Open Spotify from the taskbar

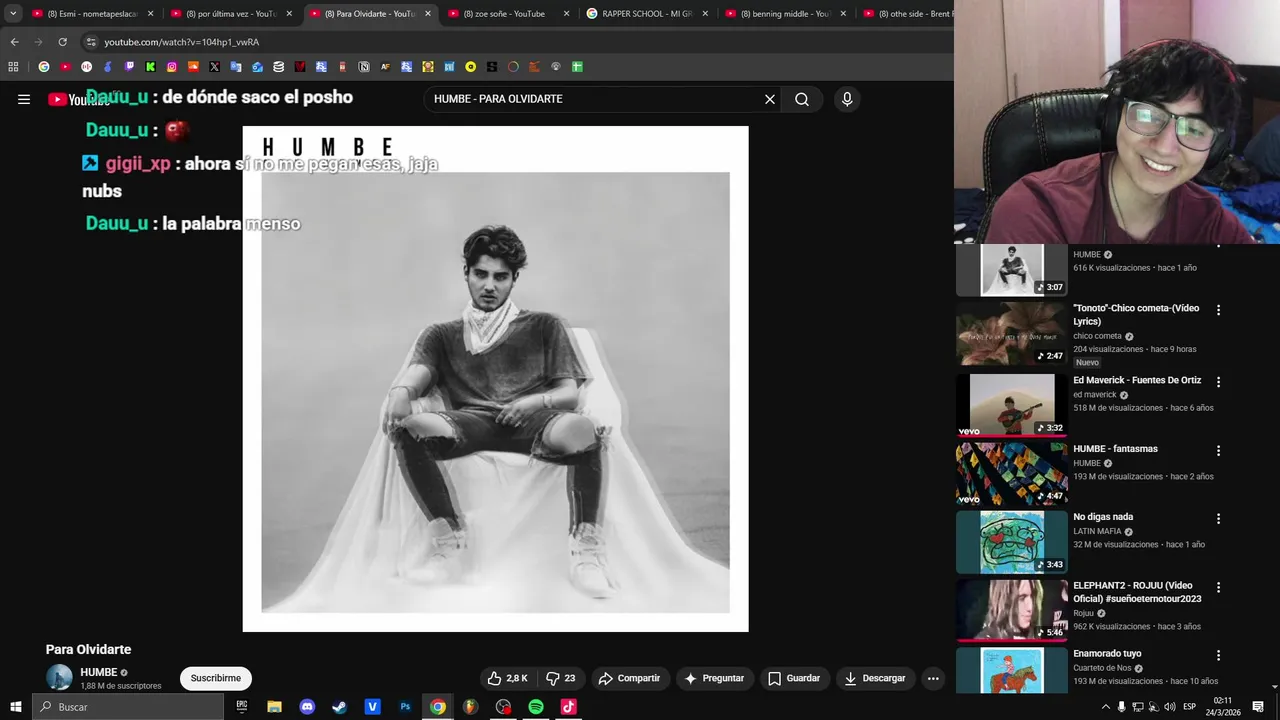pyautogui.click(x=536, y=707)
